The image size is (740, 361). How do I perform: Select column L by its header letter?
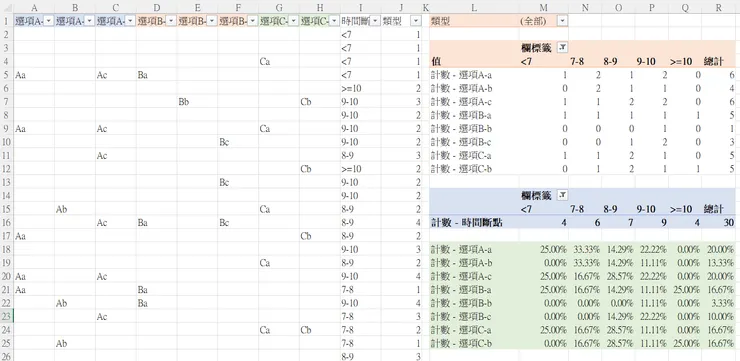coord(474,8)
